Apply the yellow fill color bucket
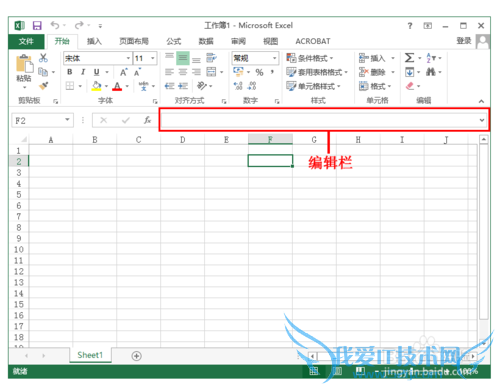 tap(97, 86)
